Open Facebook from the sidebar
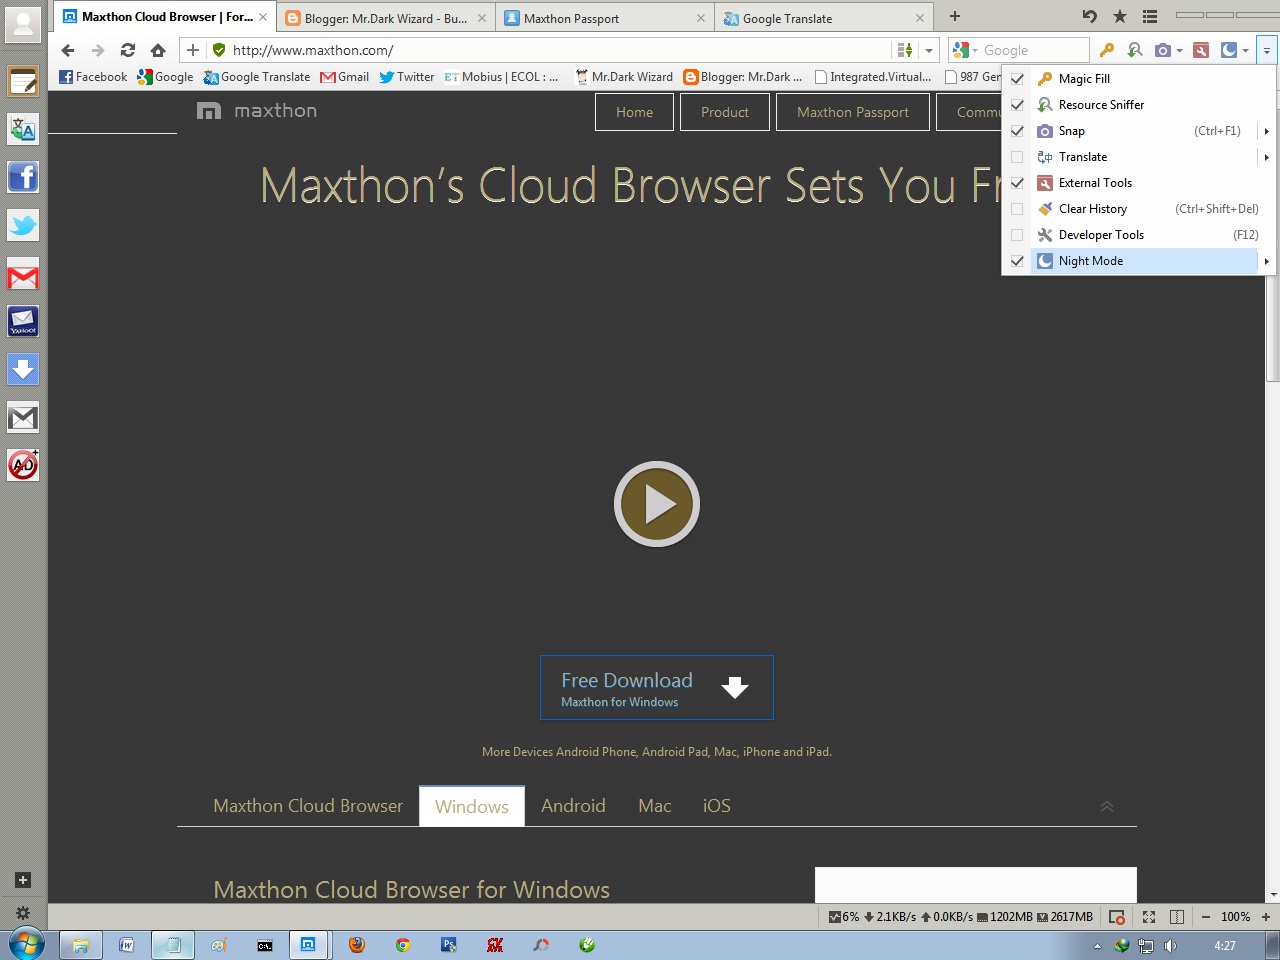1280x960 pixels. [23, 178]
